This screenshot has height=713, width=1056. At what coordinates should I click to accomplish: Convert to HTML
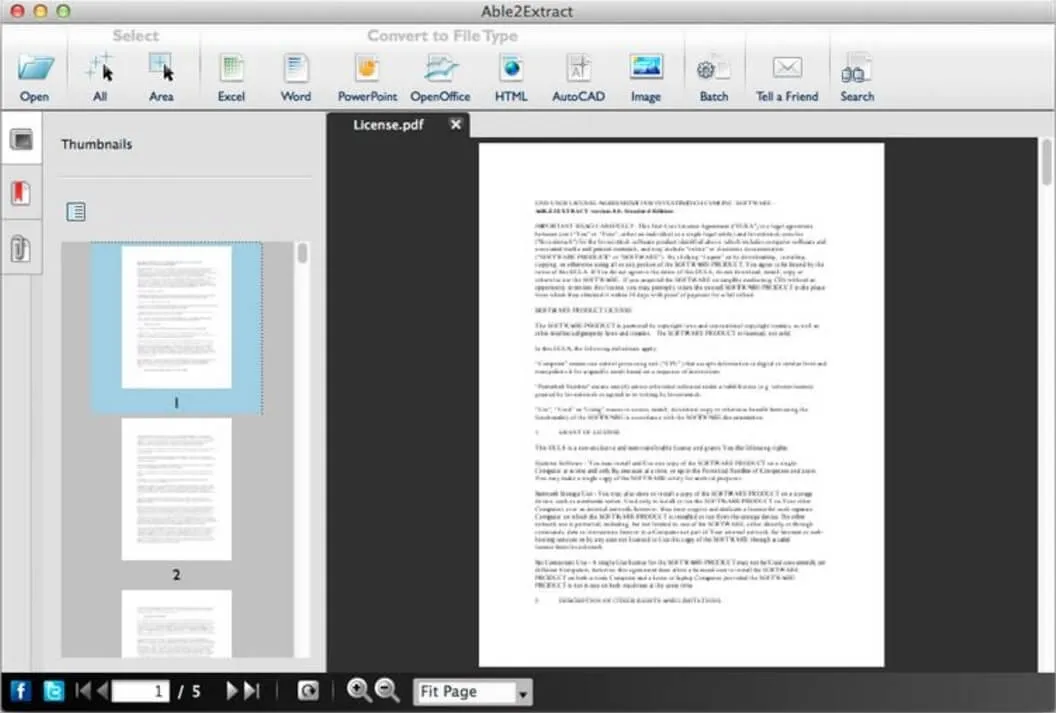coord(511,76)
